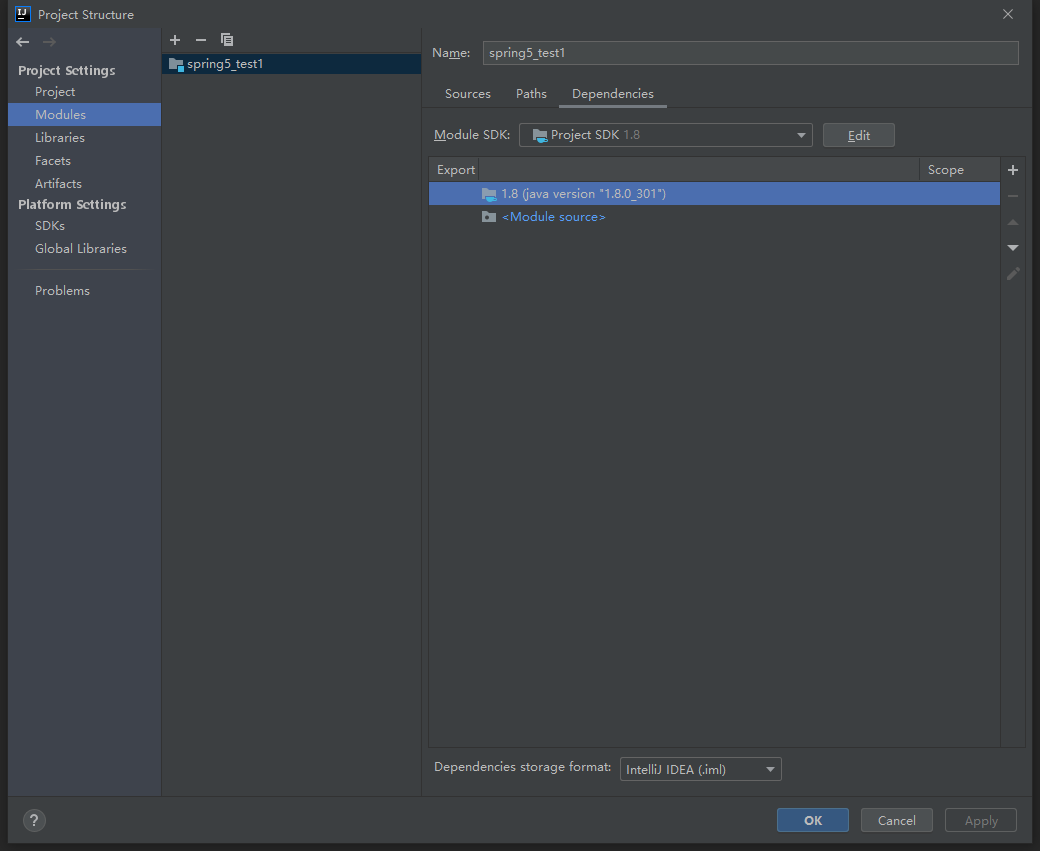
Task: Move the dependency up
Action: click(x=1013, y=222)
